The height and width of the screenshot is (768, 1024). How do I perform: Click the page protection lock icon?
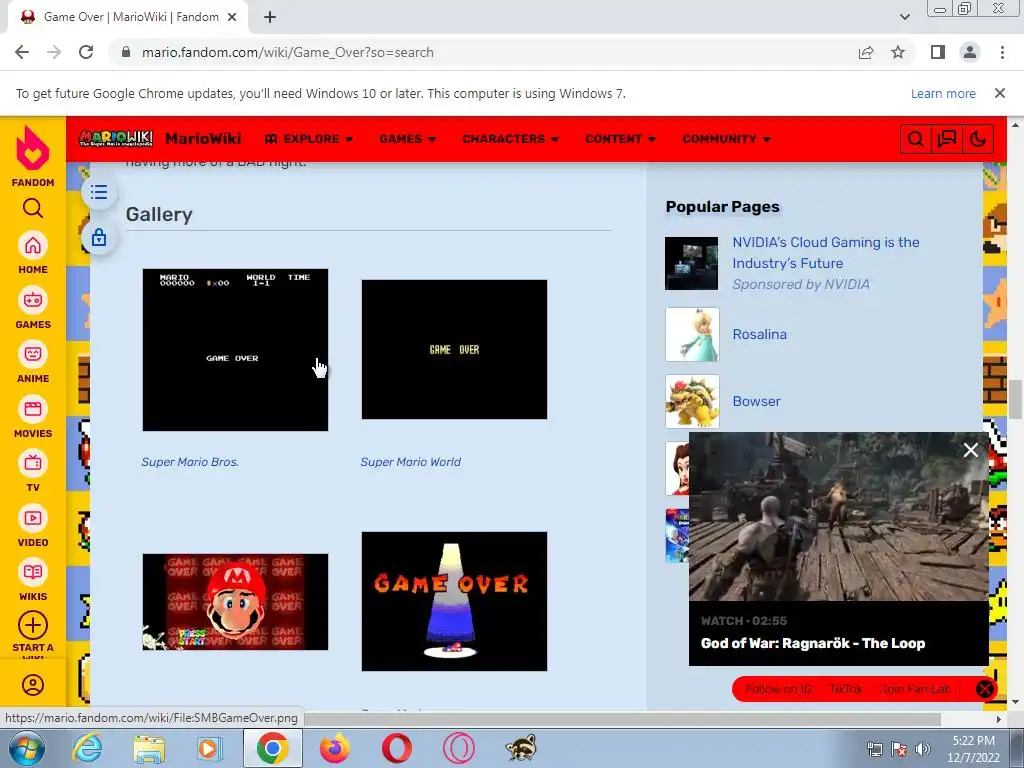(99, 237)
